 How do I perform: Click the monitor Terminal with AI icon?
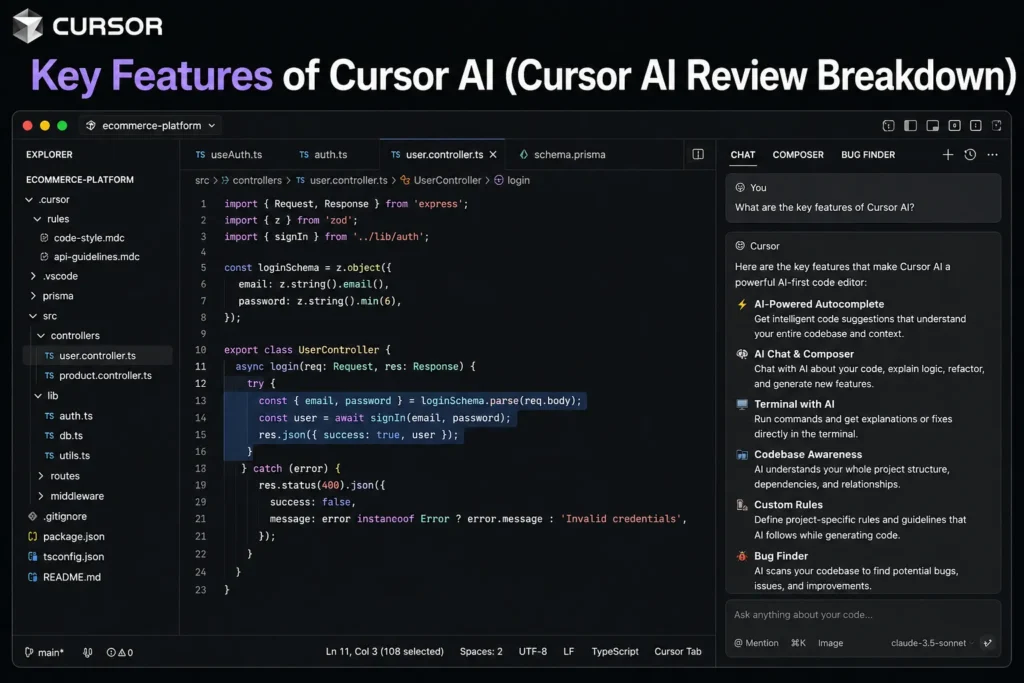tap(742, 404)
